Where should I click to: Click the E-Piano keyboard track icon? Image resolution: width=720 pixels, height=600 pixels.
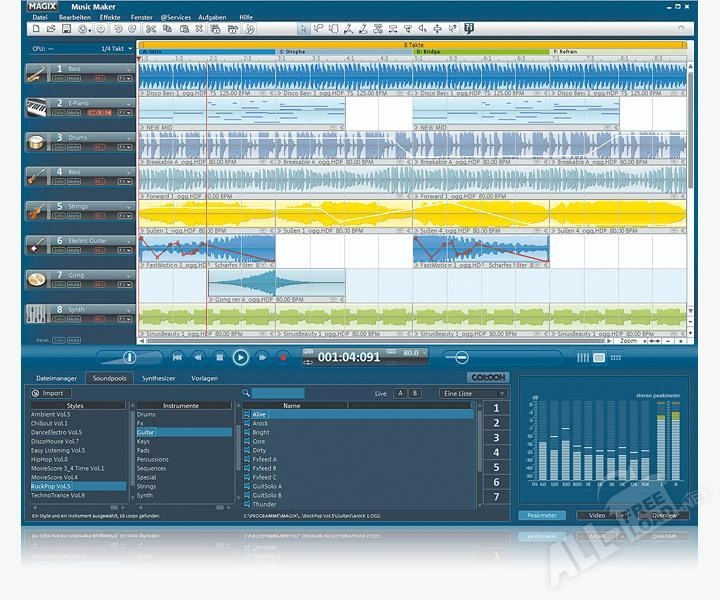tap(38, 107)
